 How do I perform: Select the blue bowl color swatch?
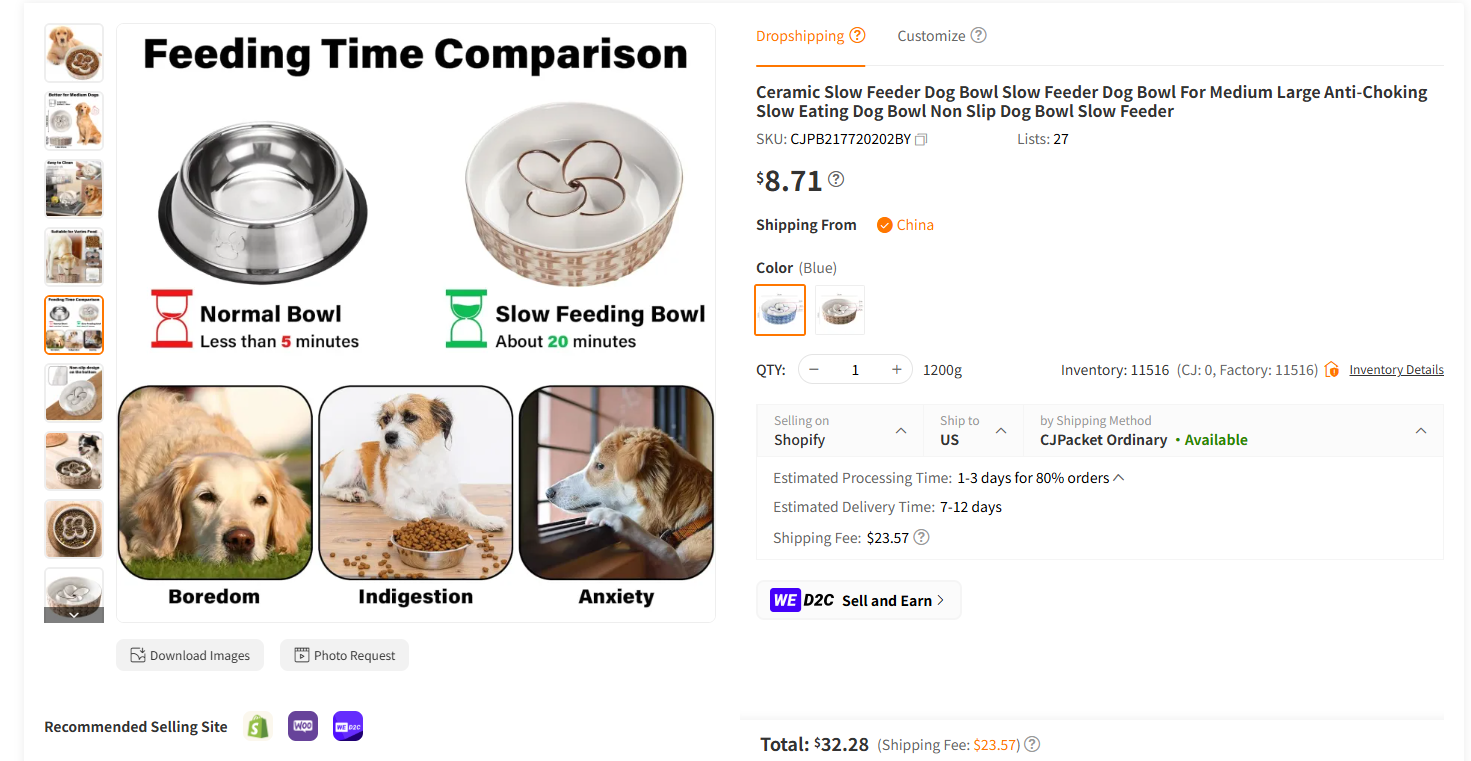pyautogui.click(x=780, y=310)
